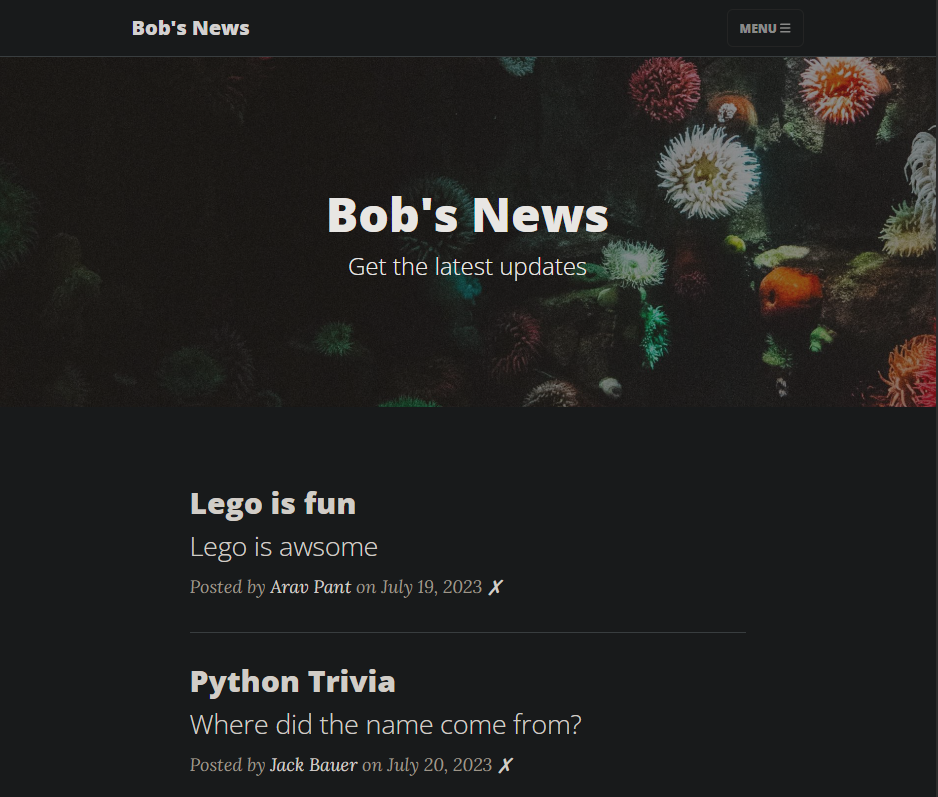Expand the MENU navigation toggle
Image resolution: width=938 pixels, height=797 pixels.
(765, 28)
